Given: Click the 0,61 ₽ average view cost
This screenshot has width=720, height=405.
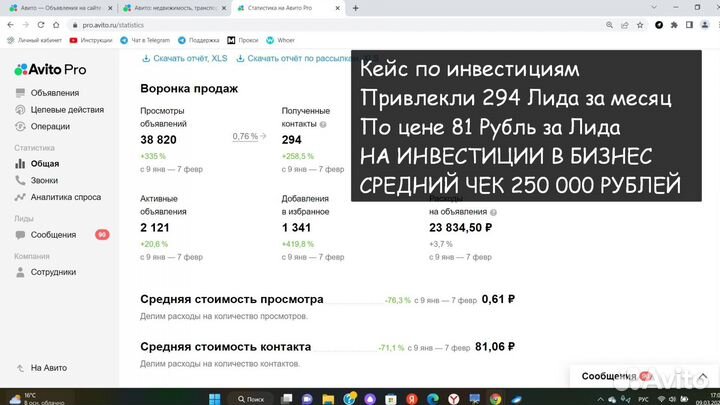Looking at the screenshot, I should pyautogui.click(x=498, y=299).
